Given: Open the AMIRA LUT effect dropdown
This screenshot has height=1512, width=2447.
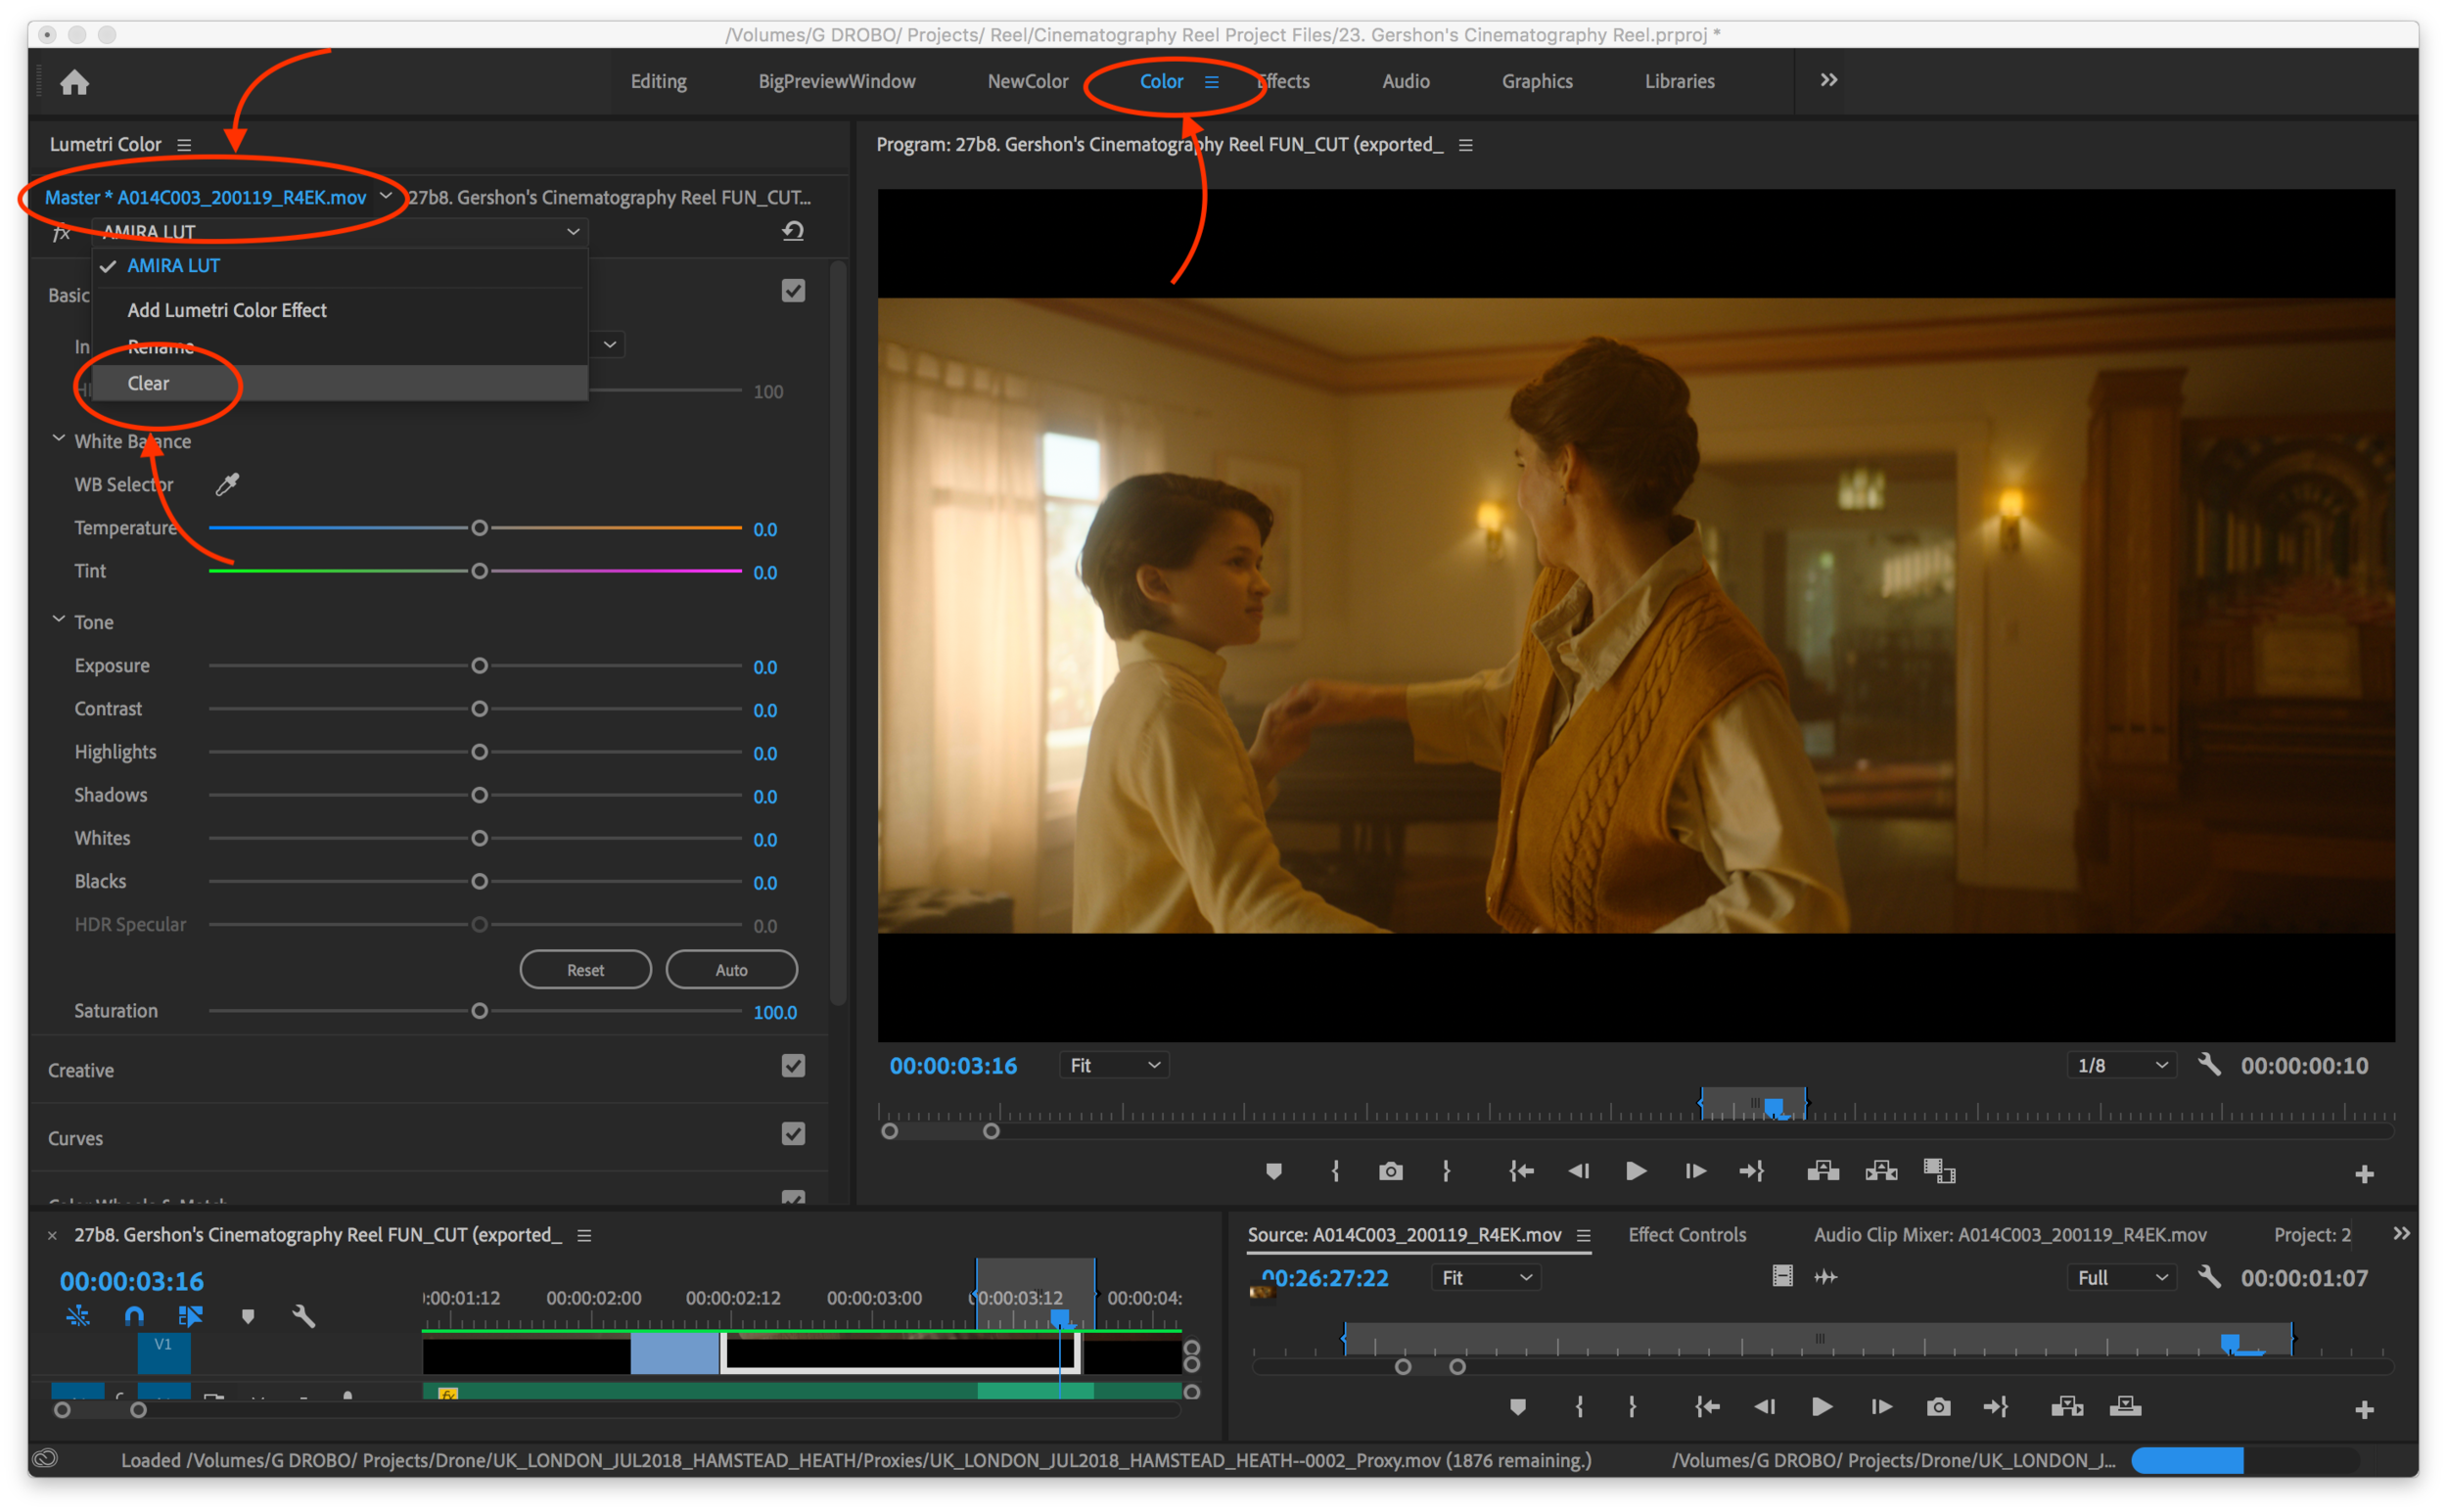Looking at the screenshot, I should [340, 232].
